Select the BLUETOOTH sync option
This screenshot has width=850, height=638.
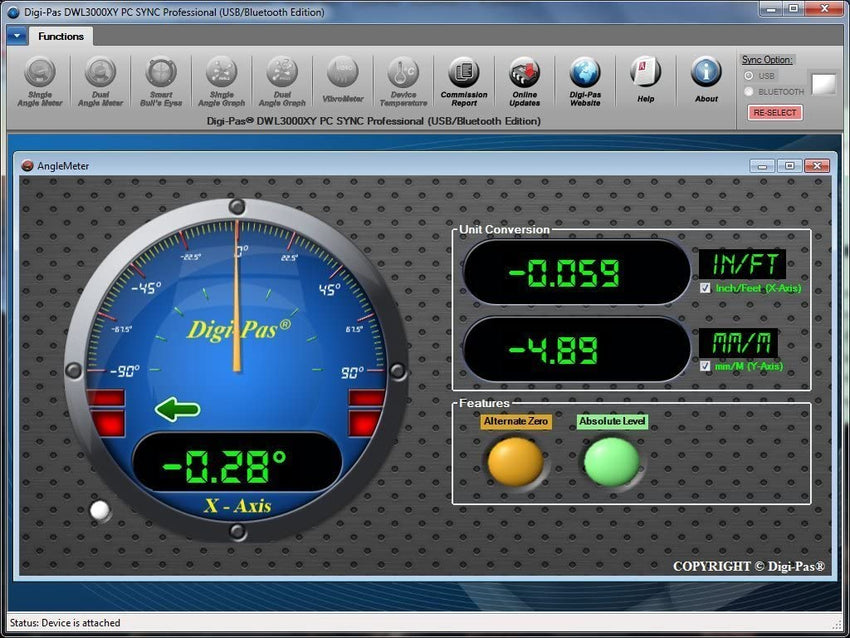[749, 92]
